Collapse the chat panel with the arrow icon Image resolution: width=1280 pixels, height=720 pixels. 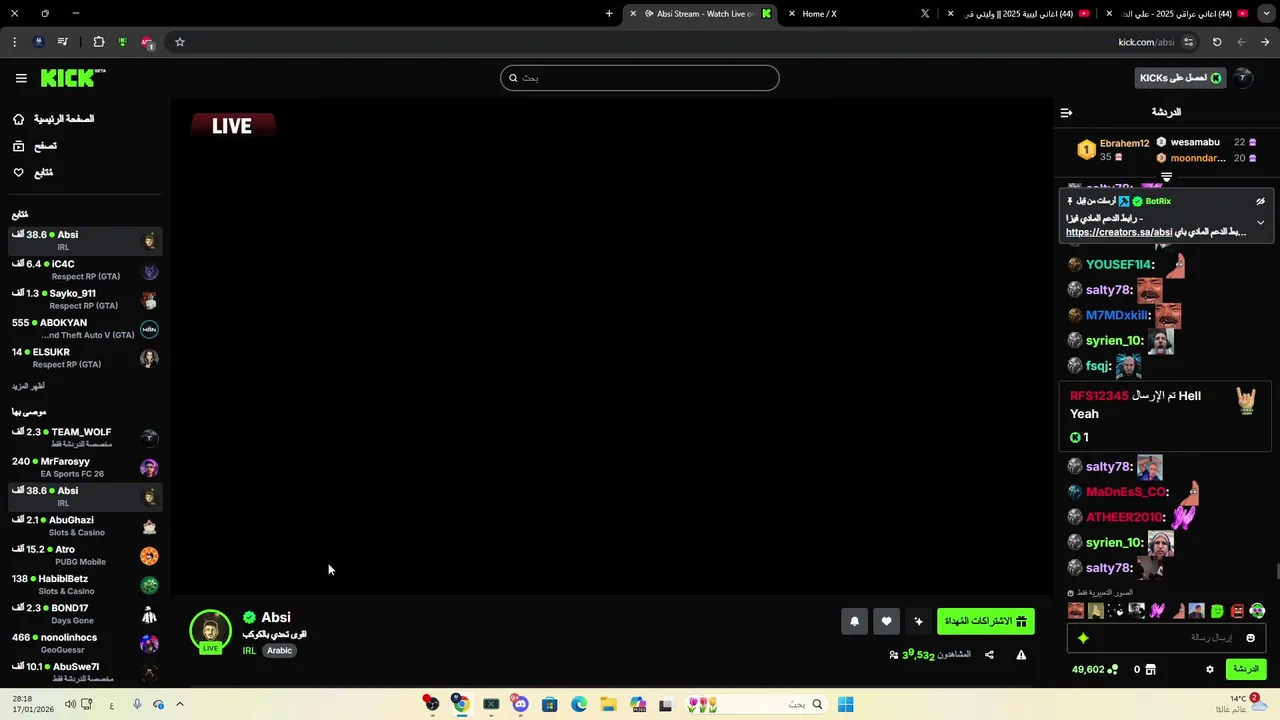click(1066, 112)
